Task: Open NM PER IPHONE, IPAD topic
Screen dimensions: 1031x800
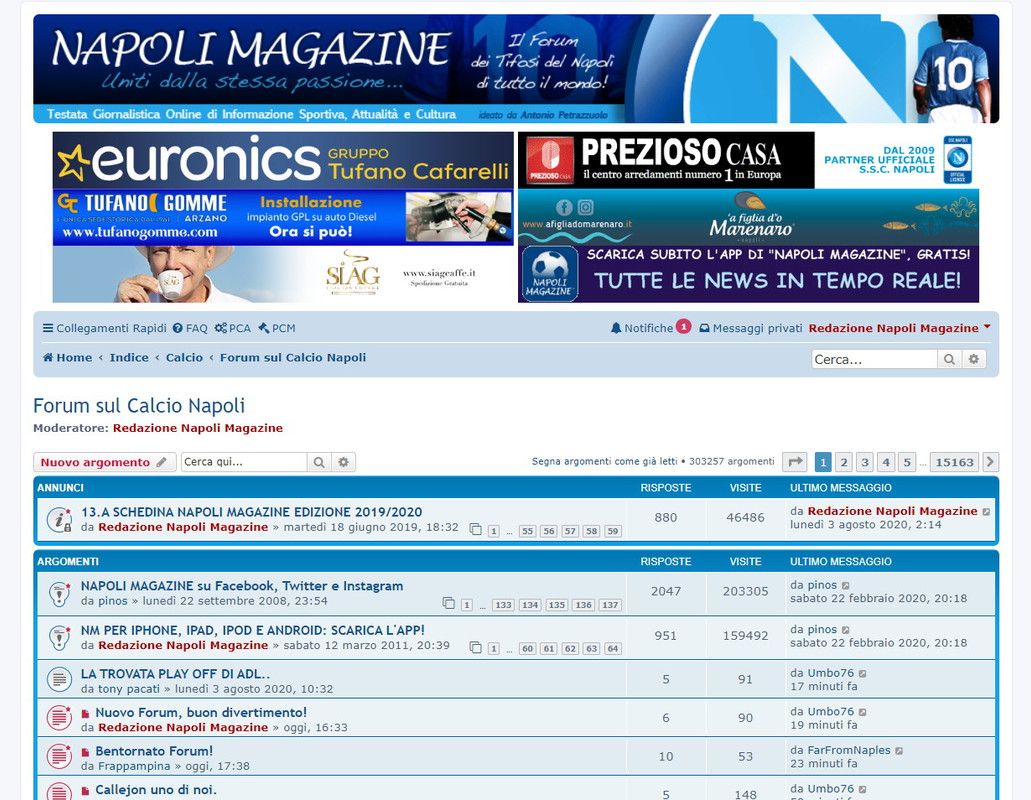Action: [252, 630]
